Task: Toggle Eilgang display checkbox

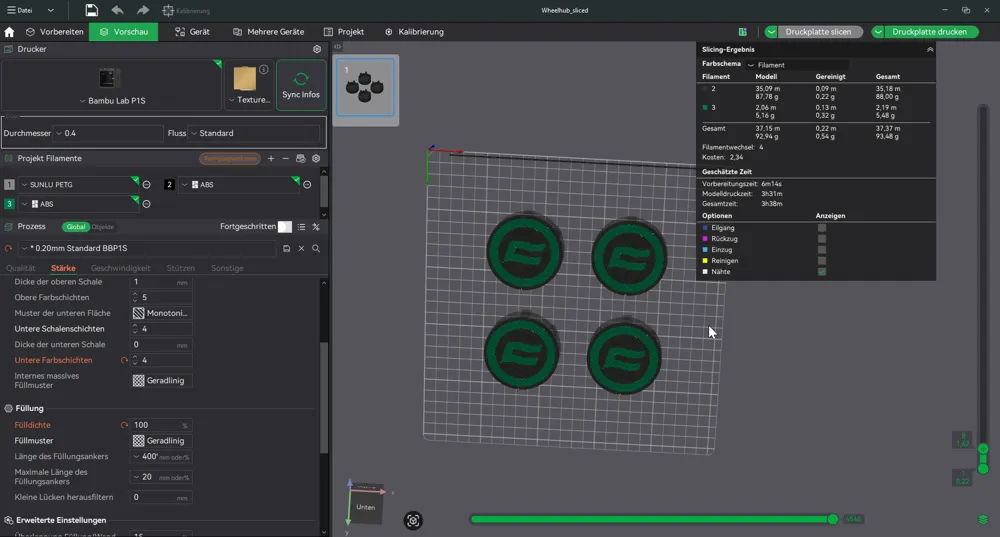Action: pos(821,228)
